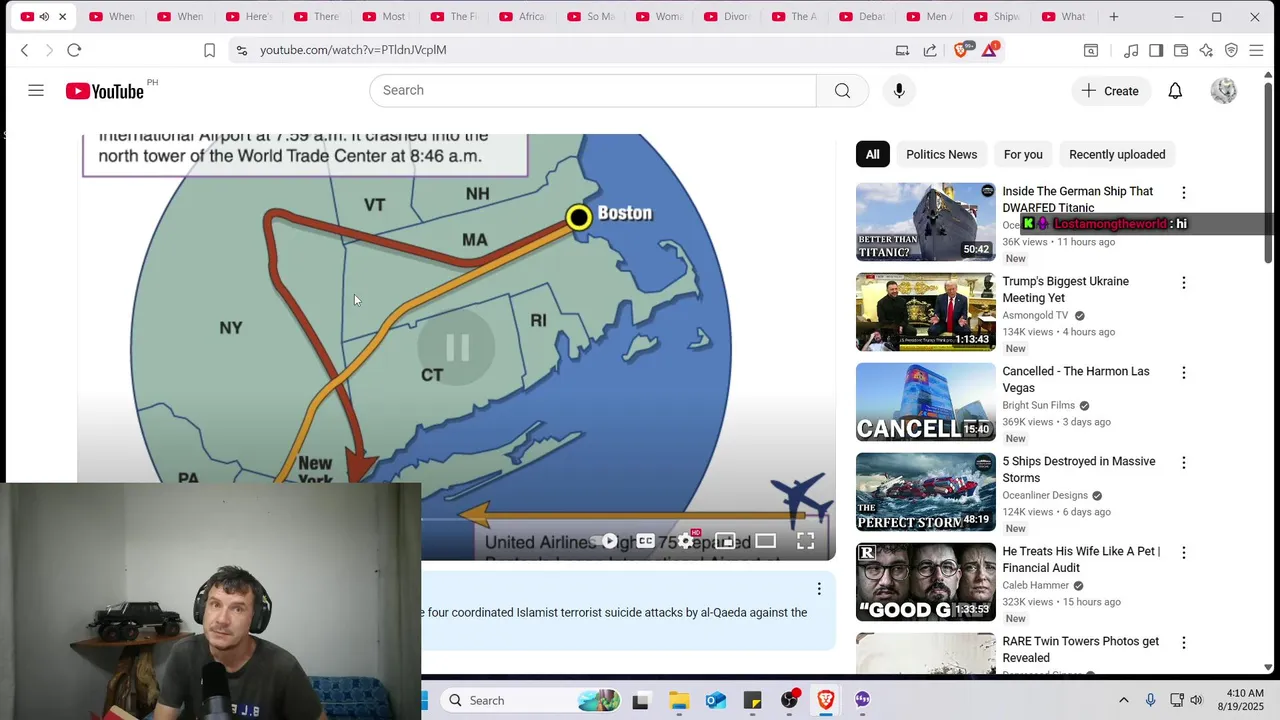Show hidden system tray icons chevron

coord(1123,700)
